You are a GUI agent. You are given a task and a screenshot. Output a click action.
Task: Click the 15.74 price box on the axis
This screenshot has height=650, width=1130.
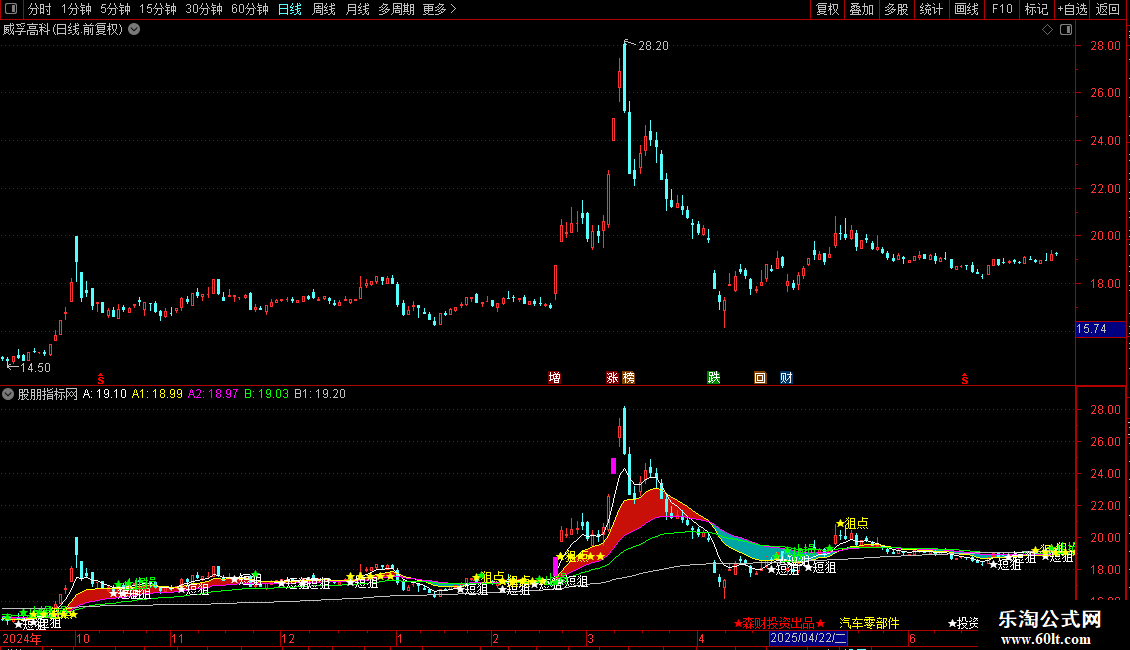point(1100,329)
